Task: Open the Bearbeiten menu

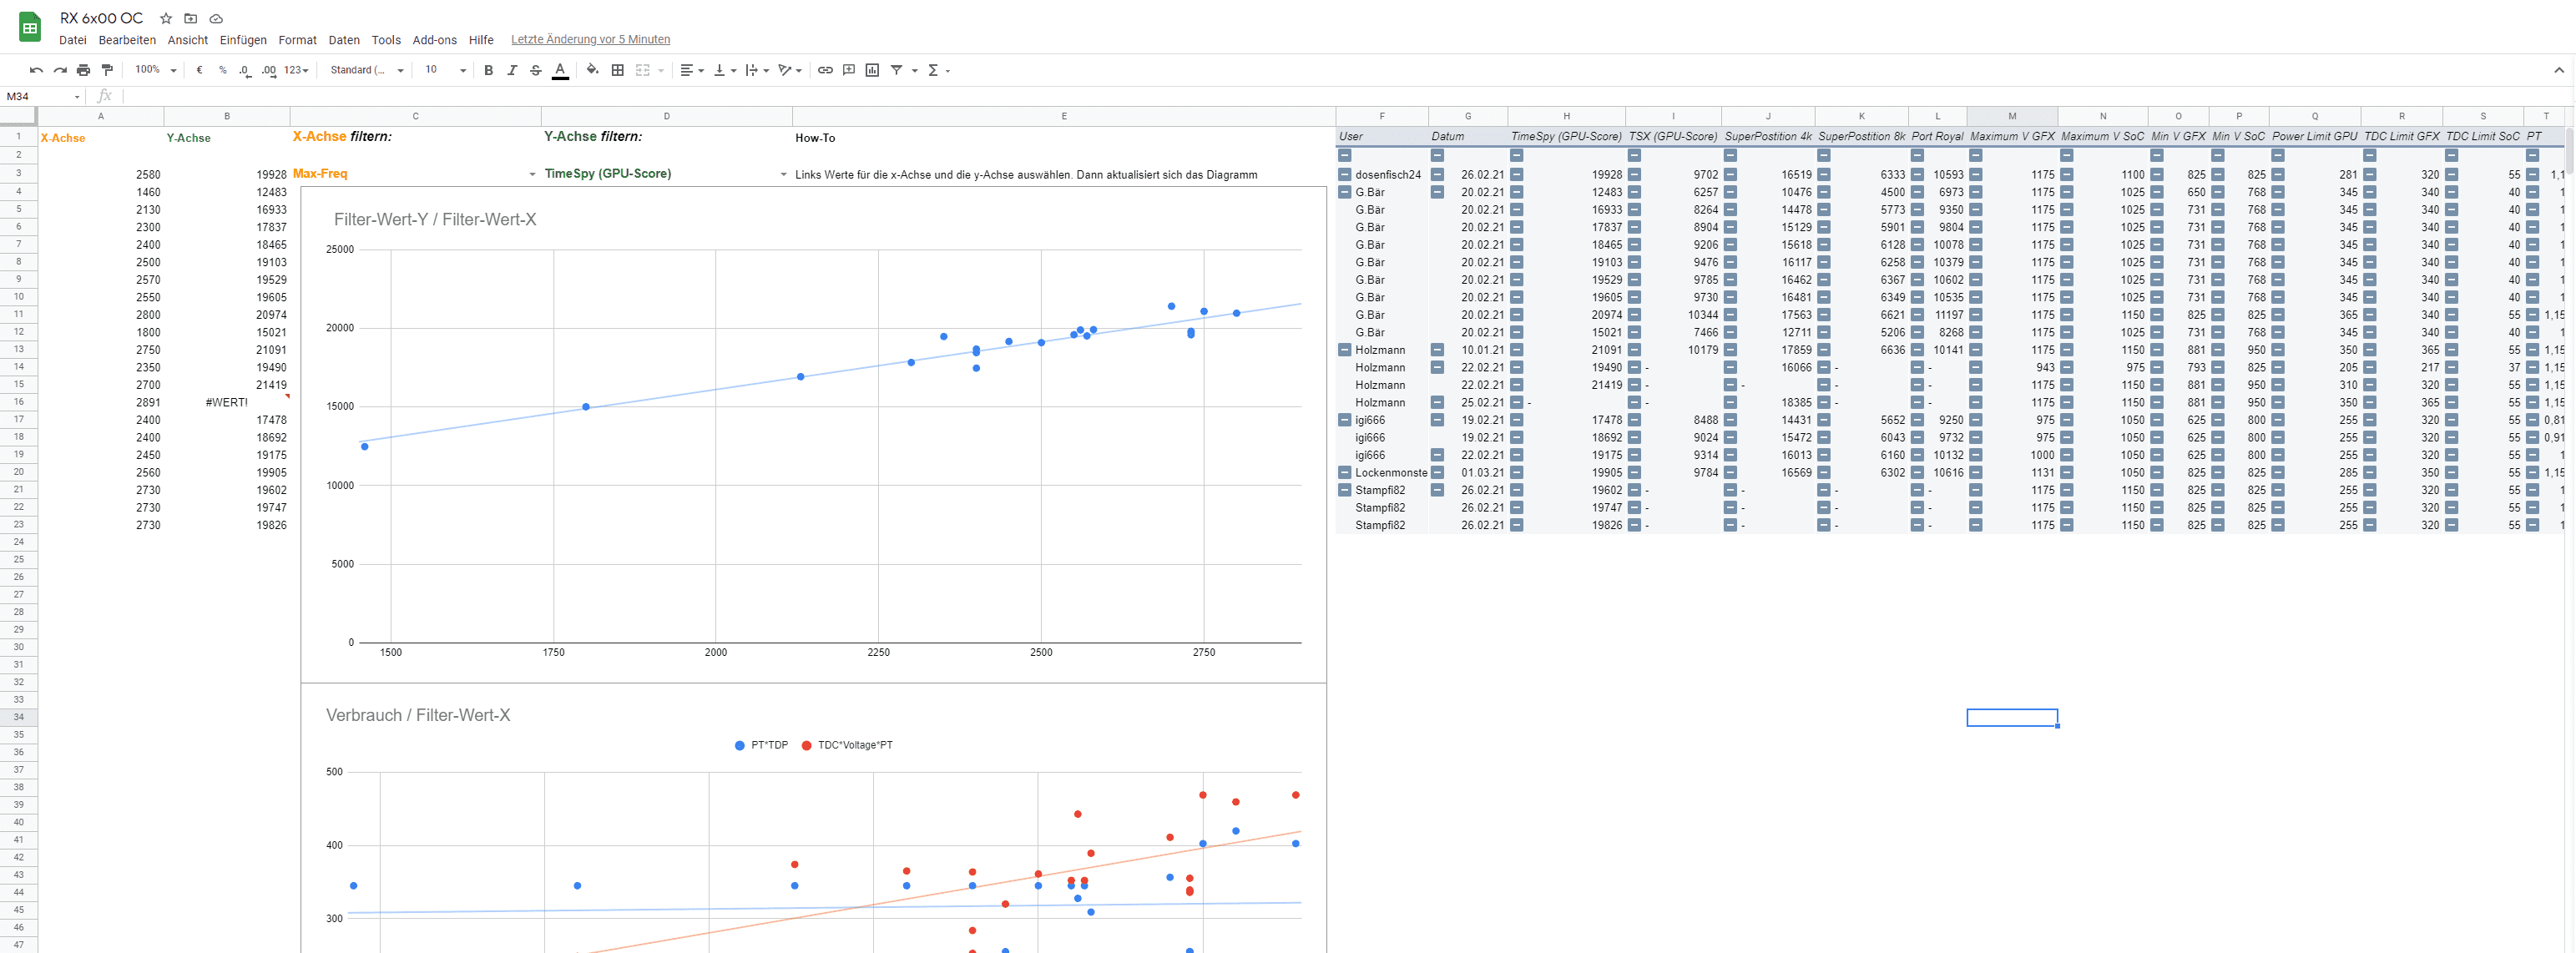Action: 127,40
